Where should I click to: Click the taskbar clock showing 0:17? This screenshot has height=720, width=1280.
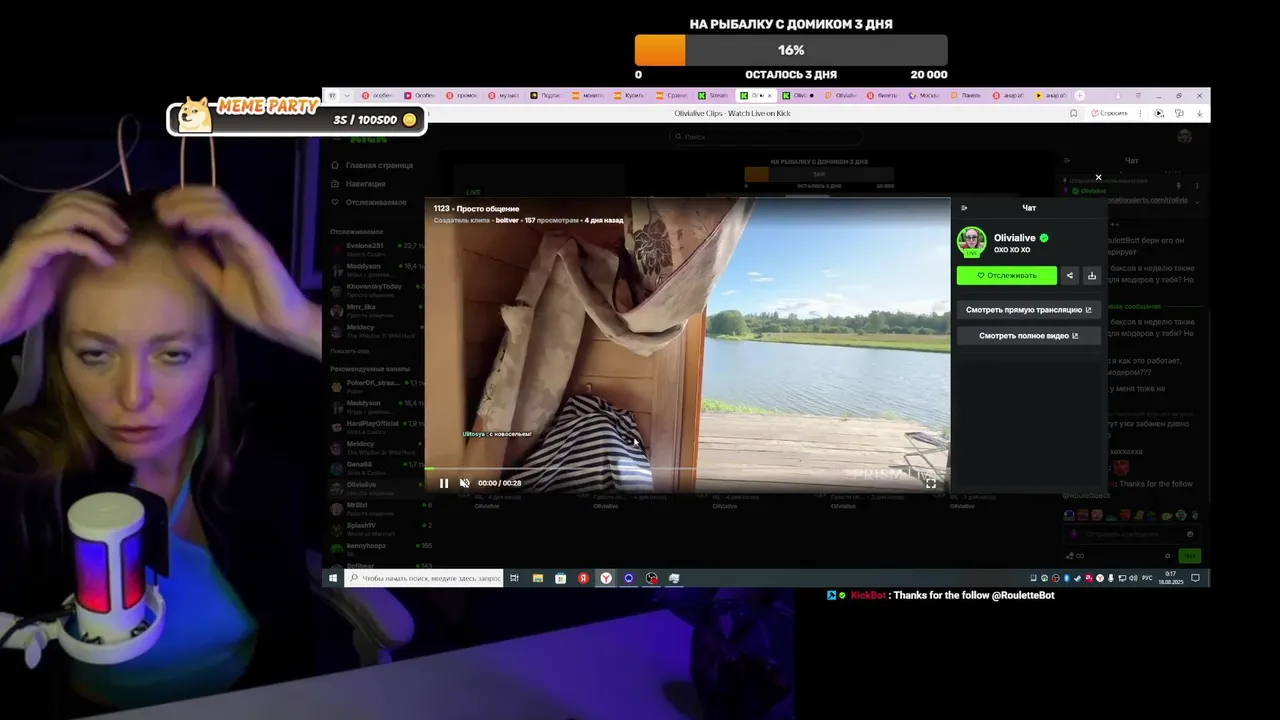click(1171, 578)
